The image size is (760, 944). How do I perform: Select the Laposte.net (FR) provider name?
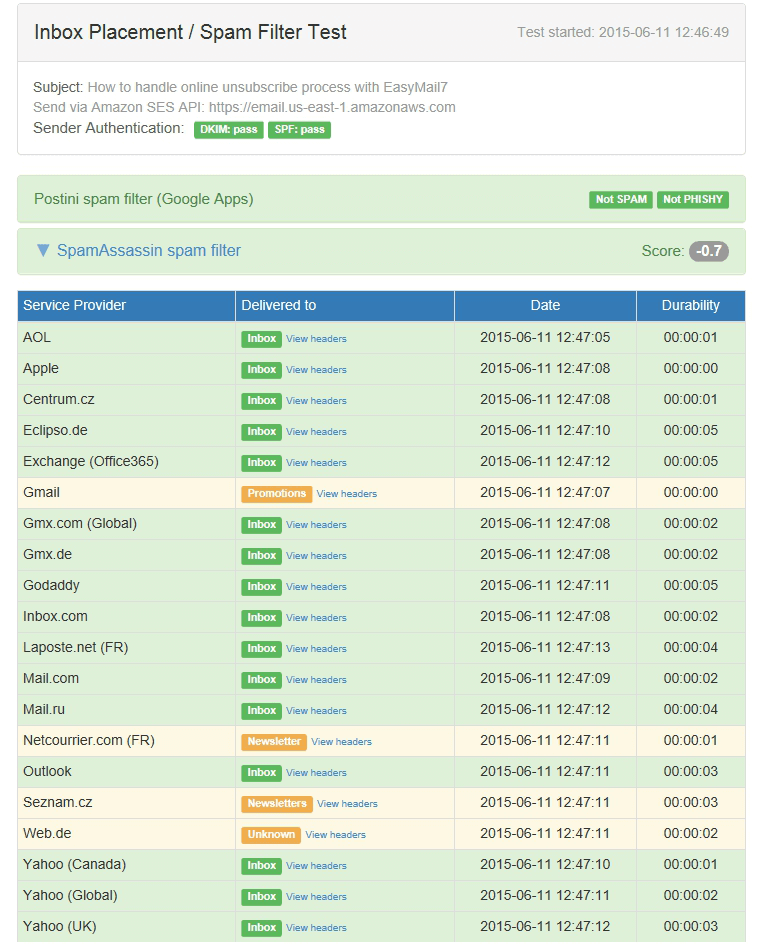tap(76, 648)
